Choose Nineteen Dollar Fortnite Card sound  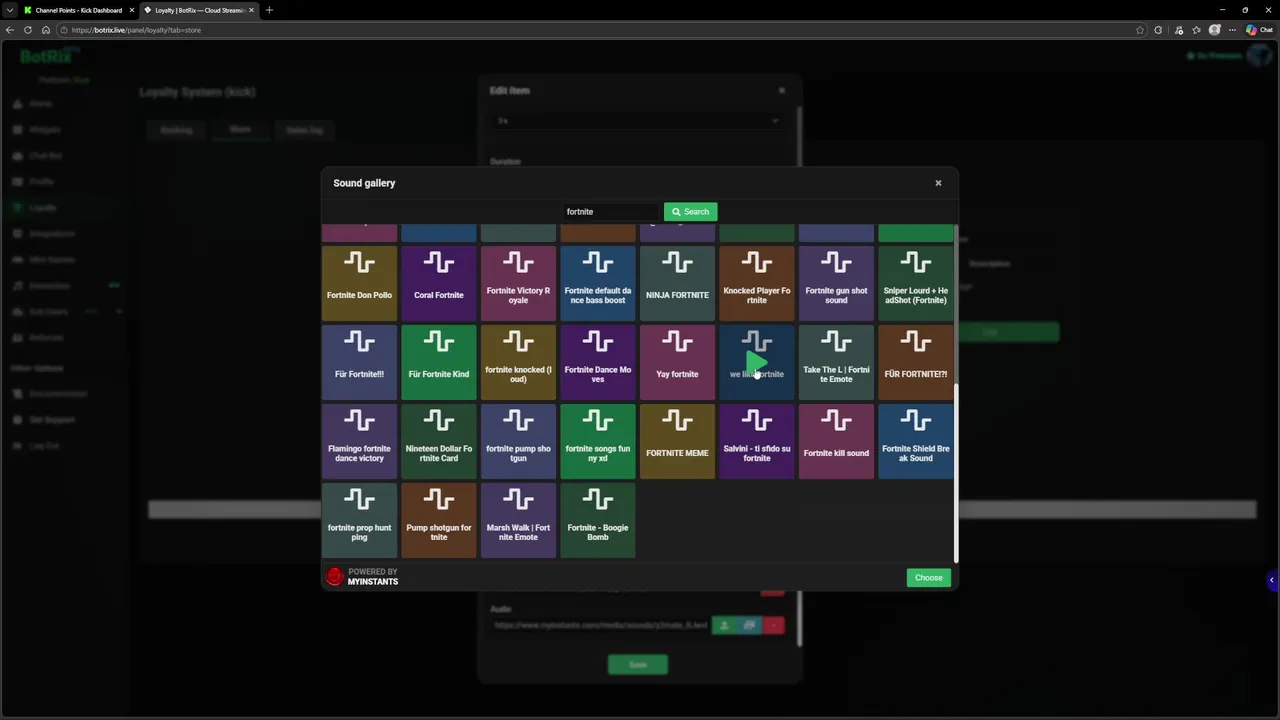click(x=439, y=441)
